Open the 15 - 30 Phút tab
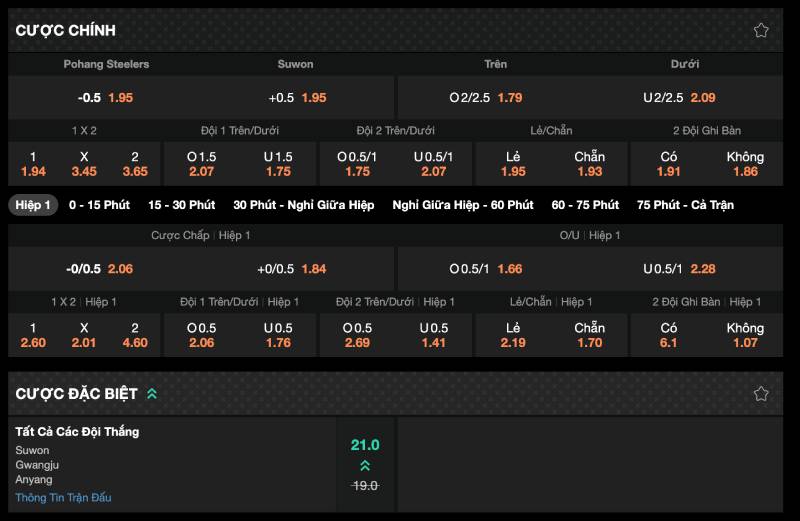This screenshot has height=521, width=800. [x=181, y=205]
